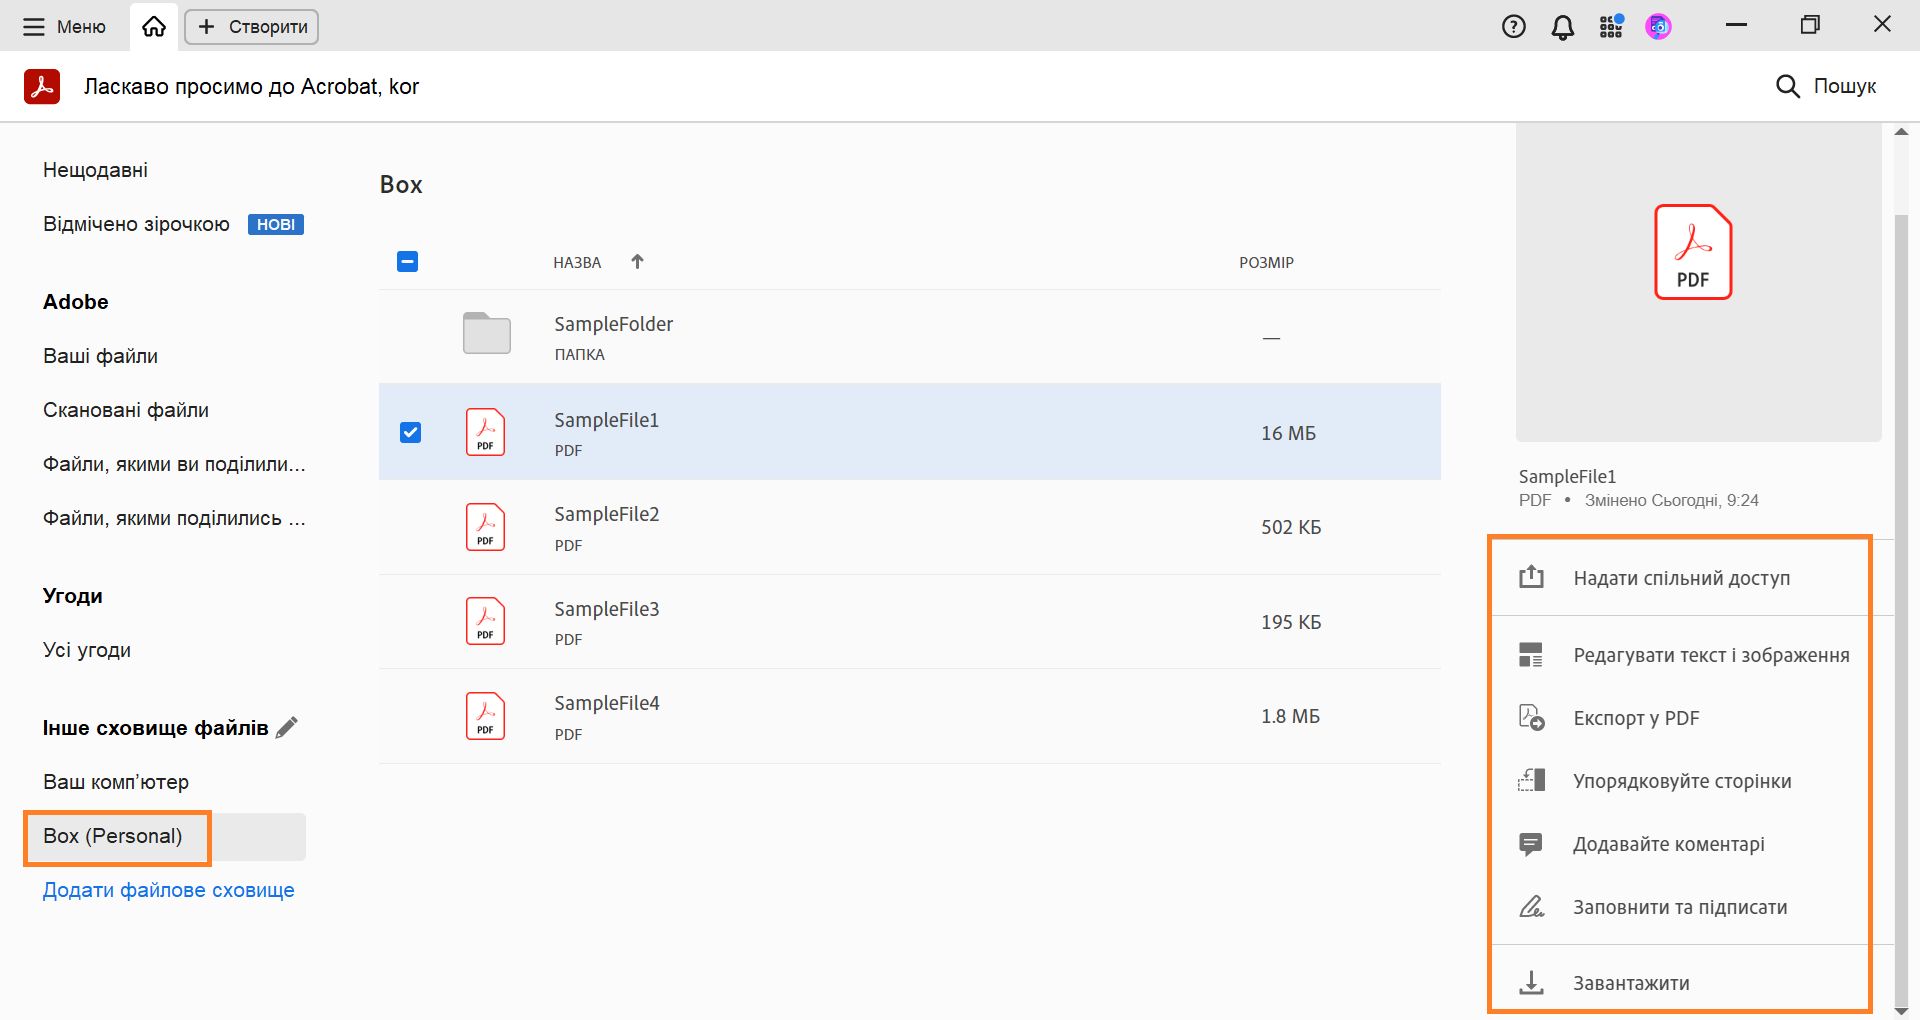Open the SampleFolder folder row
Viewport: 1920px width, 1020px height.
tap(613, 335)
